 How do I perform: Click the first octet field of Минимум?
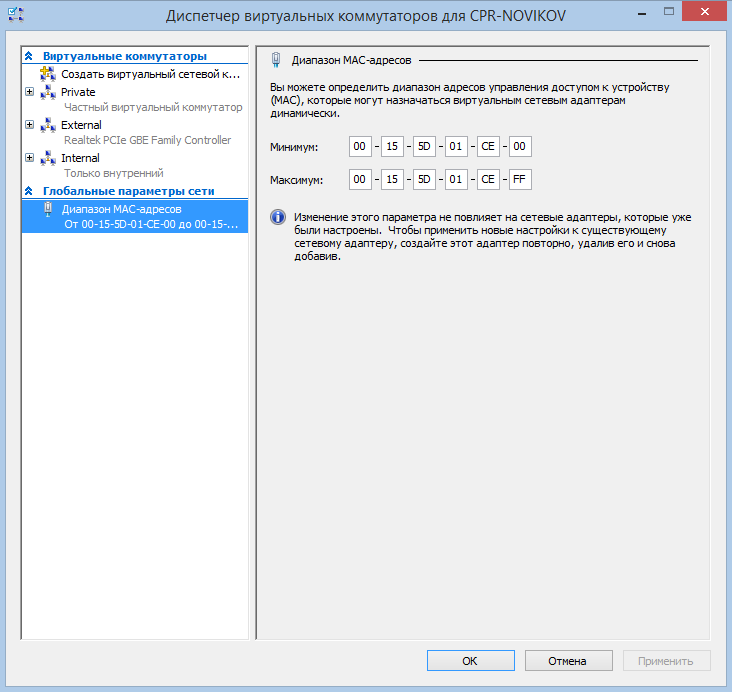360,147
